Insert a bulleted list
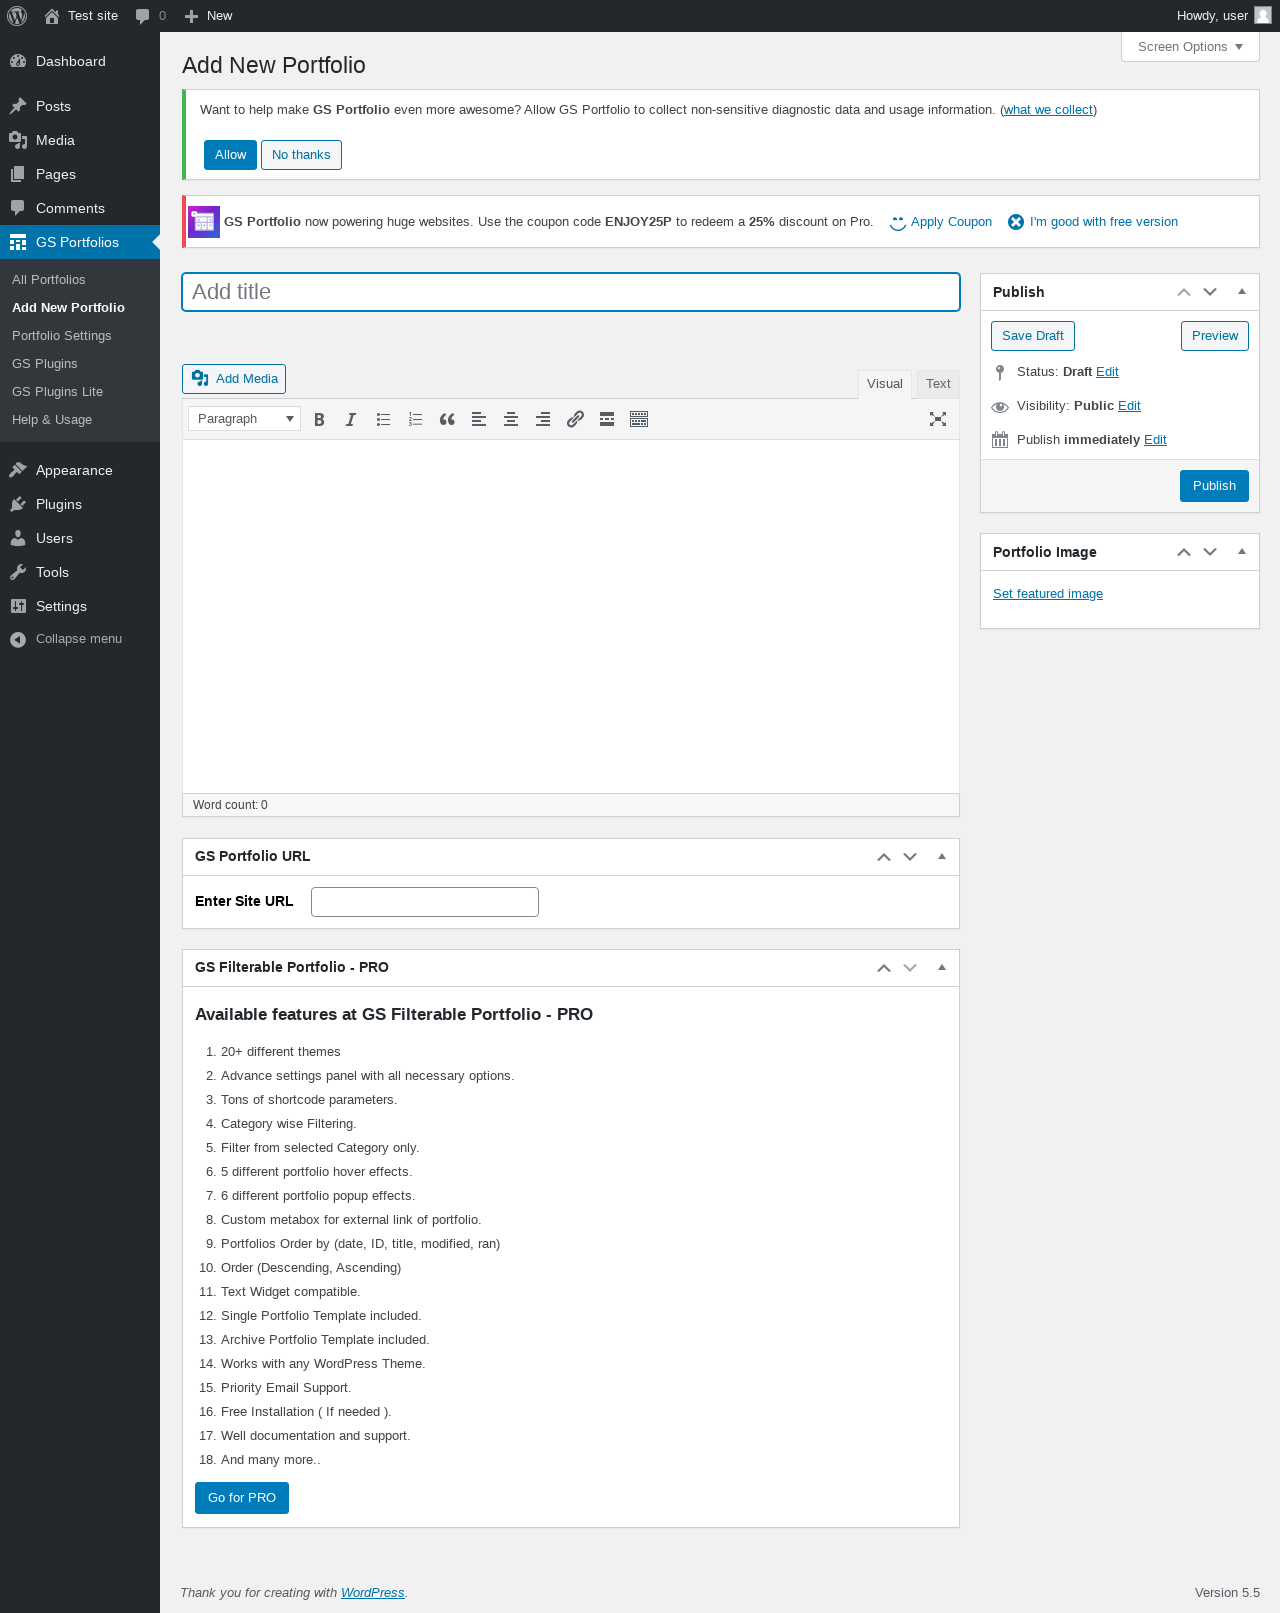Image resolution: width=1280 pixels, height=1613 pixels. pyautogui.click(x=383, y=420)
